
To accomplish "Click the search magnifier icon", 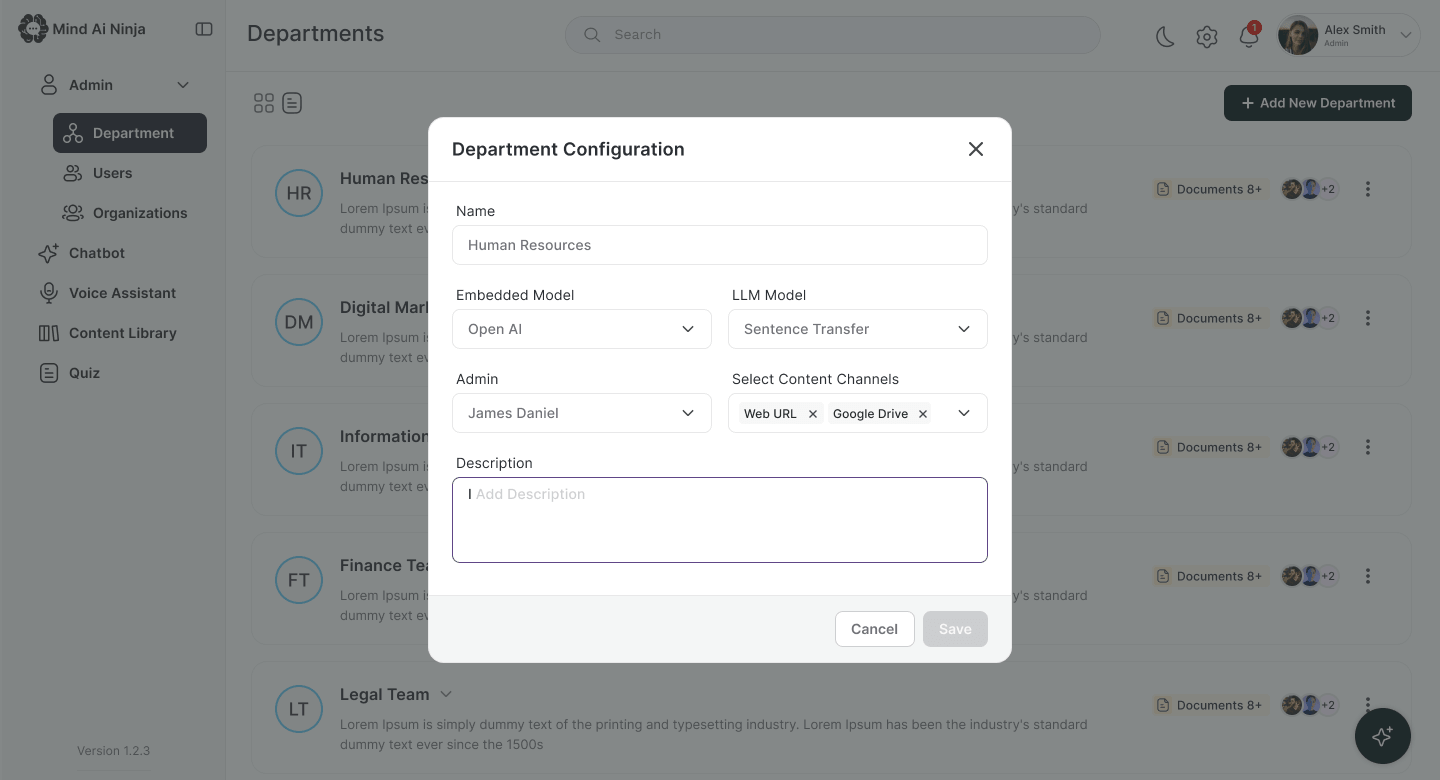I will click(x=592, y=34).
